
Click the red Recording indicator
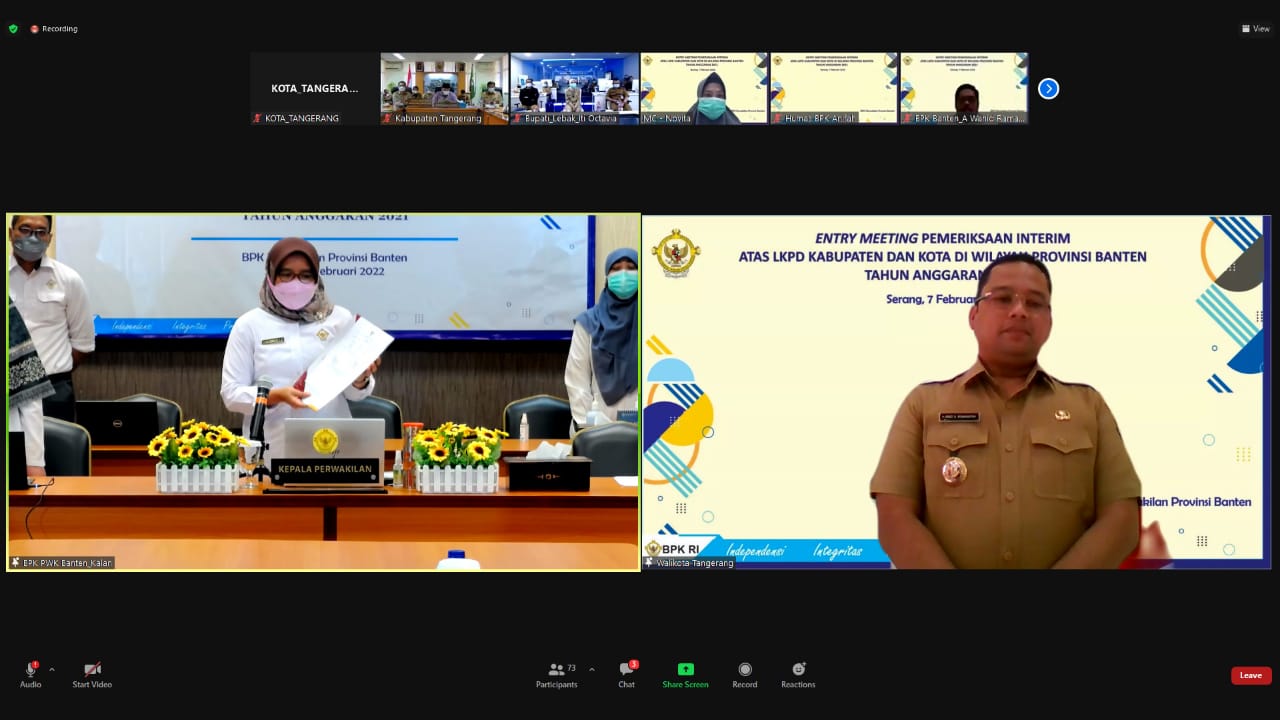(x=54, y=29)
